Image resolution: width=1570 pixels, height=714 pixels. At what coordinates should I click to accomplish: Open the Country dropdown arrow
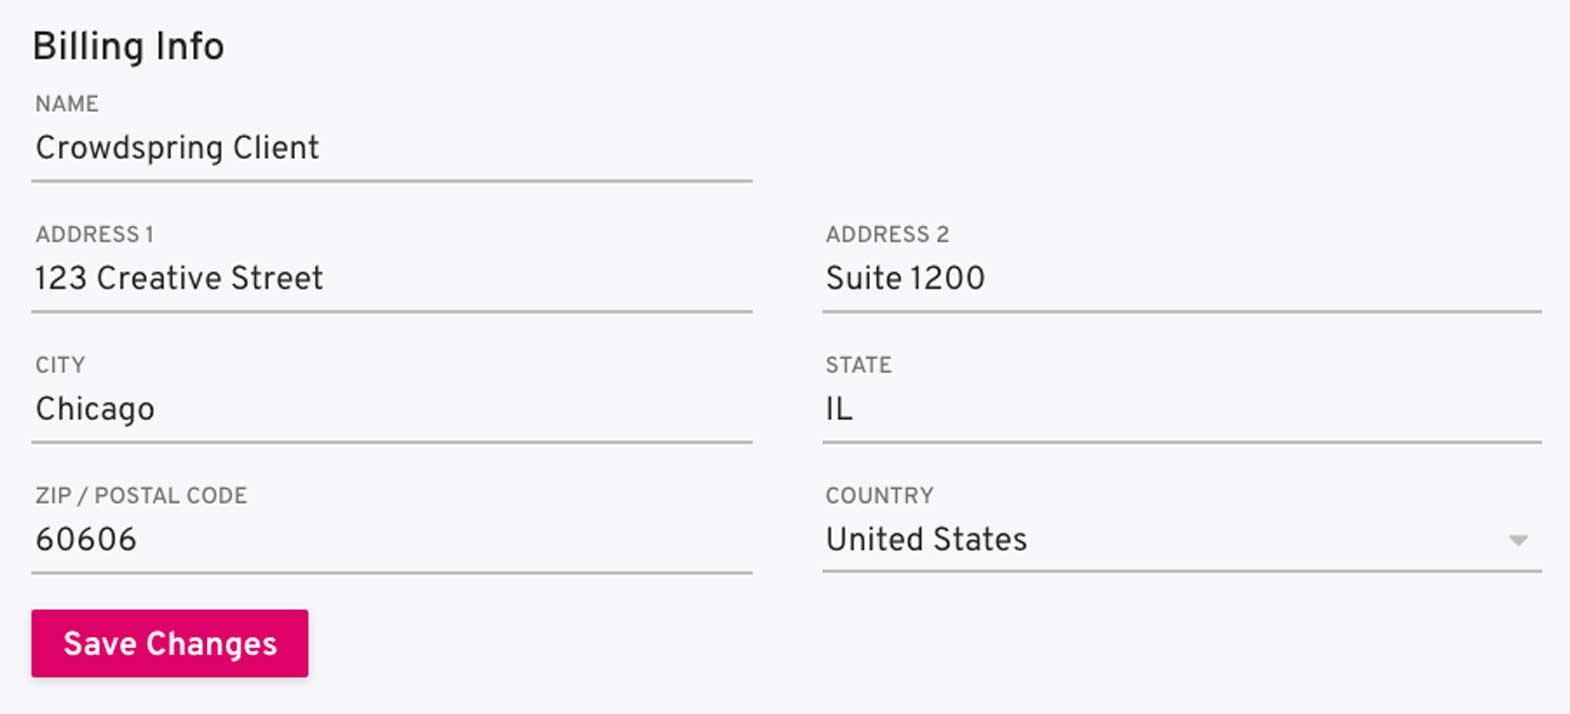[1517, 540]
